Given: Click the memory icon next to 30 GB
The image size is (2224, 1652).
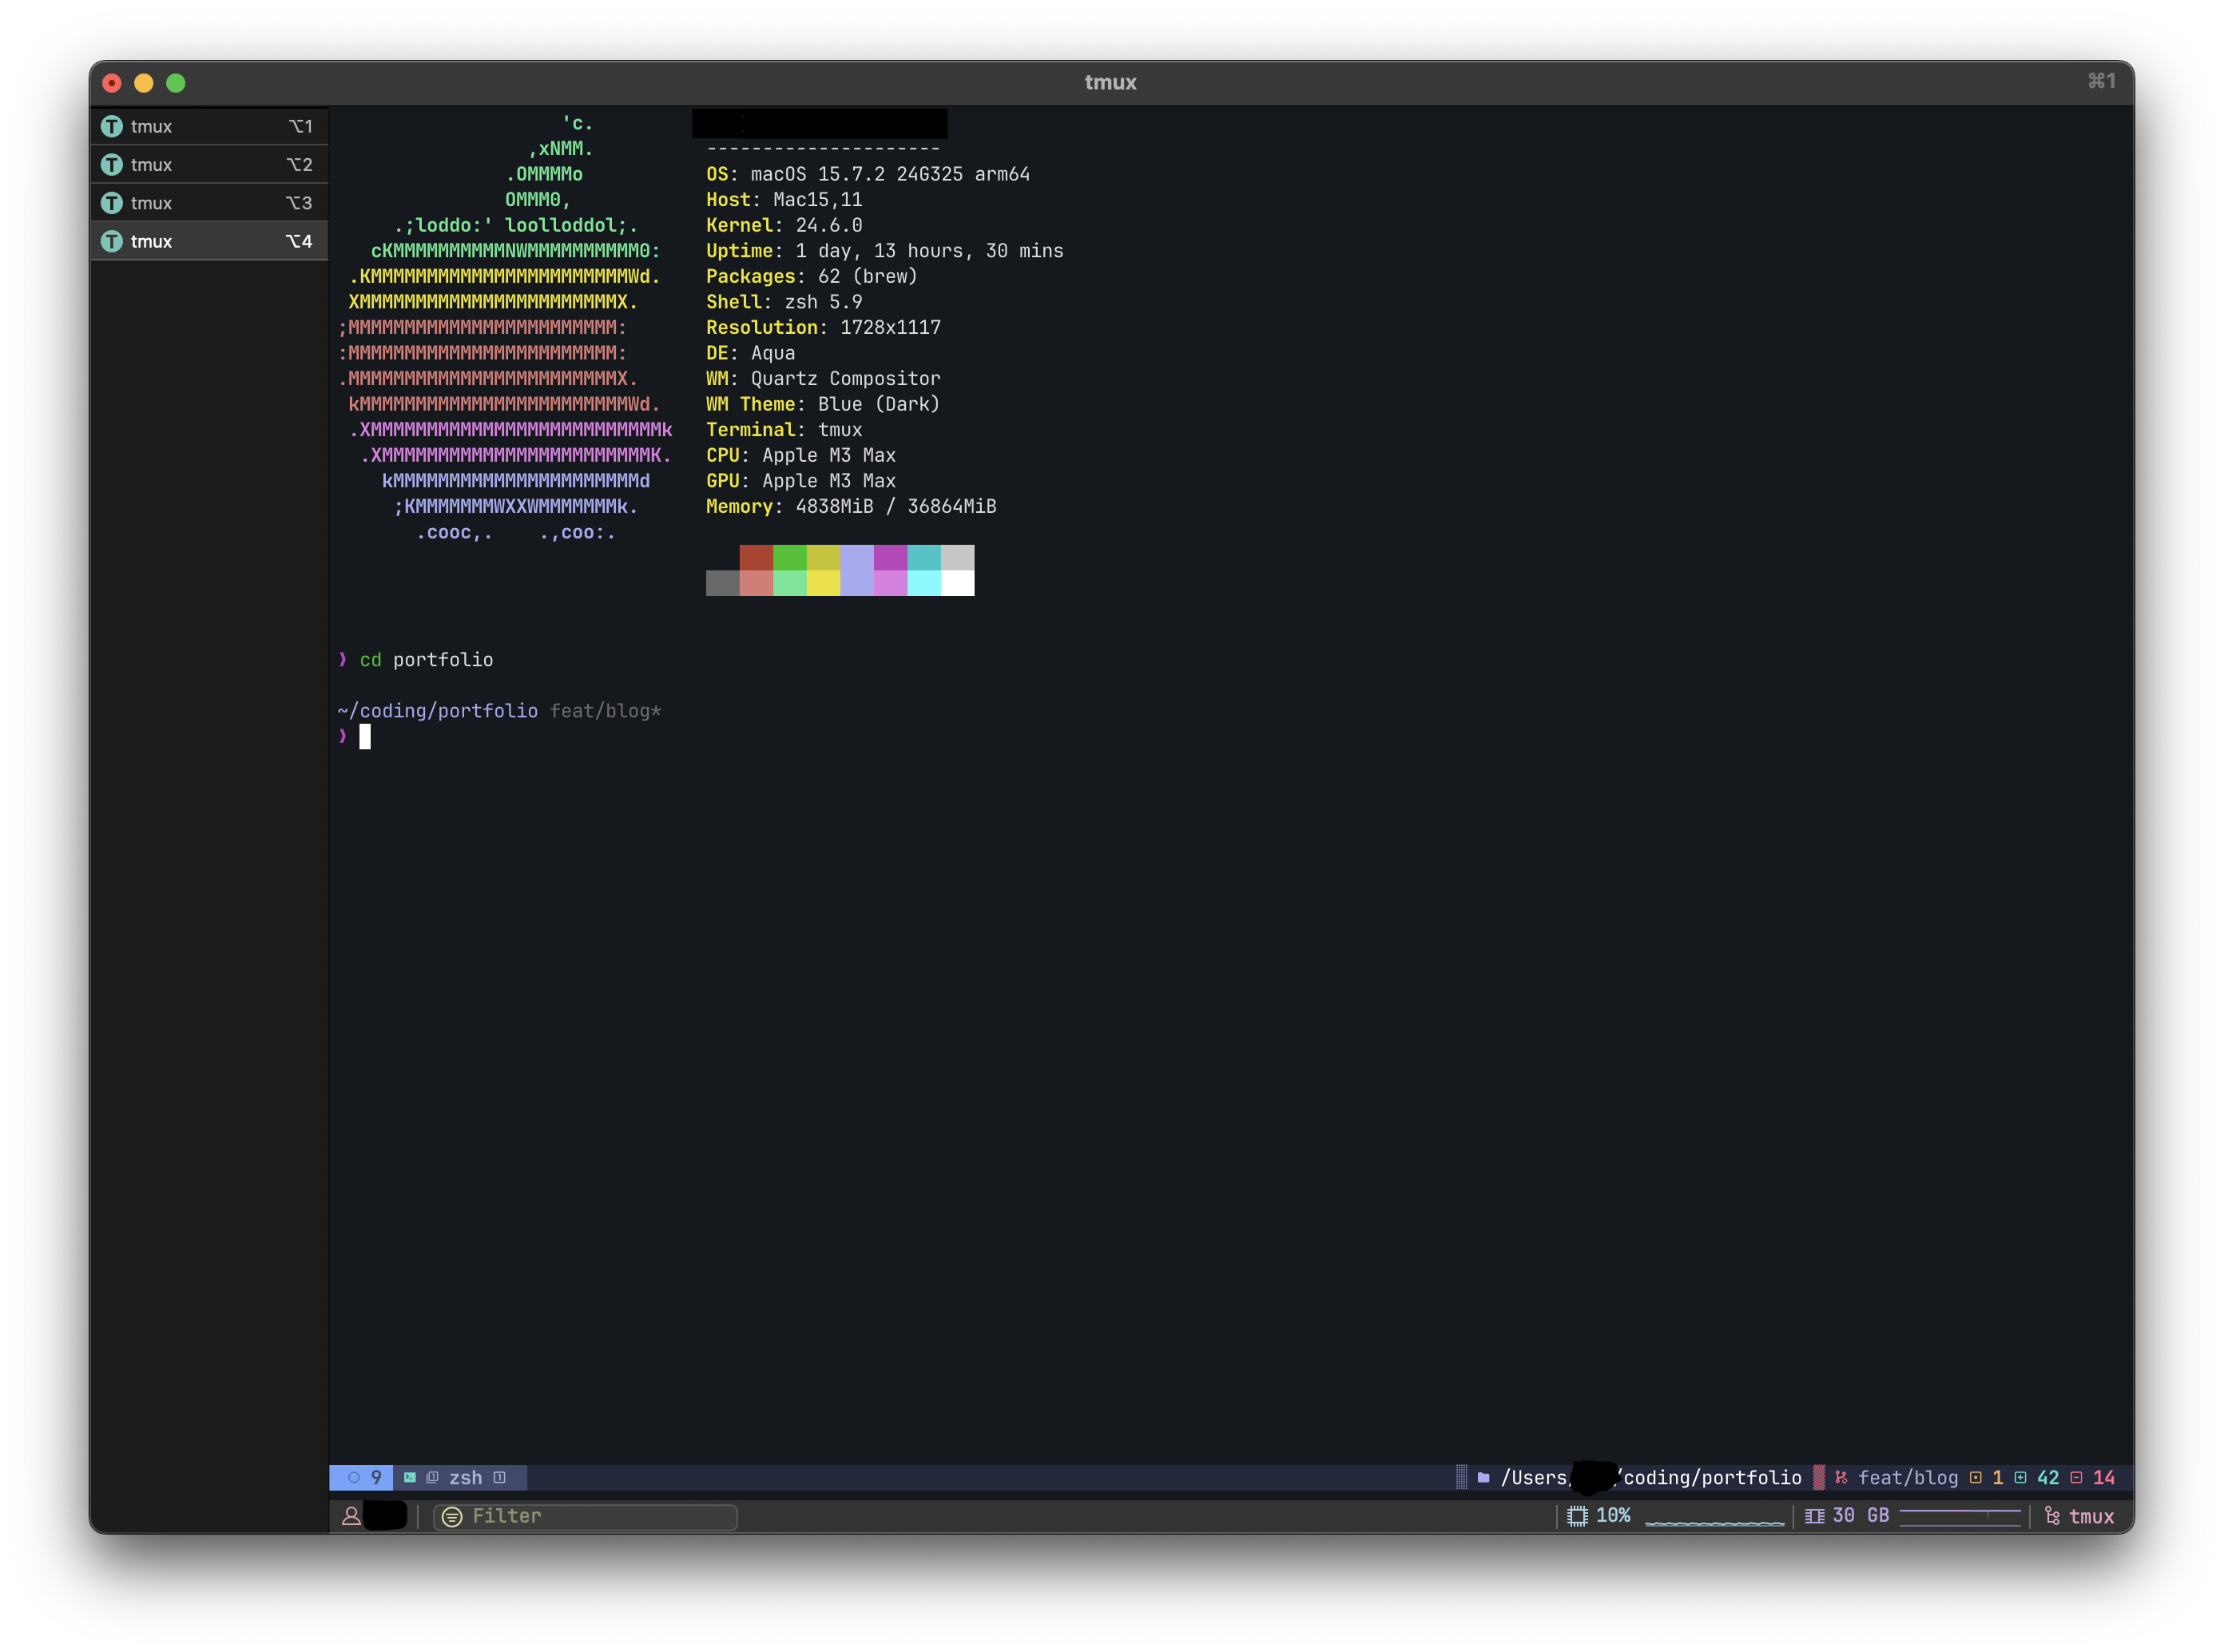Looking at the screenshot, I should 1814,1516.
